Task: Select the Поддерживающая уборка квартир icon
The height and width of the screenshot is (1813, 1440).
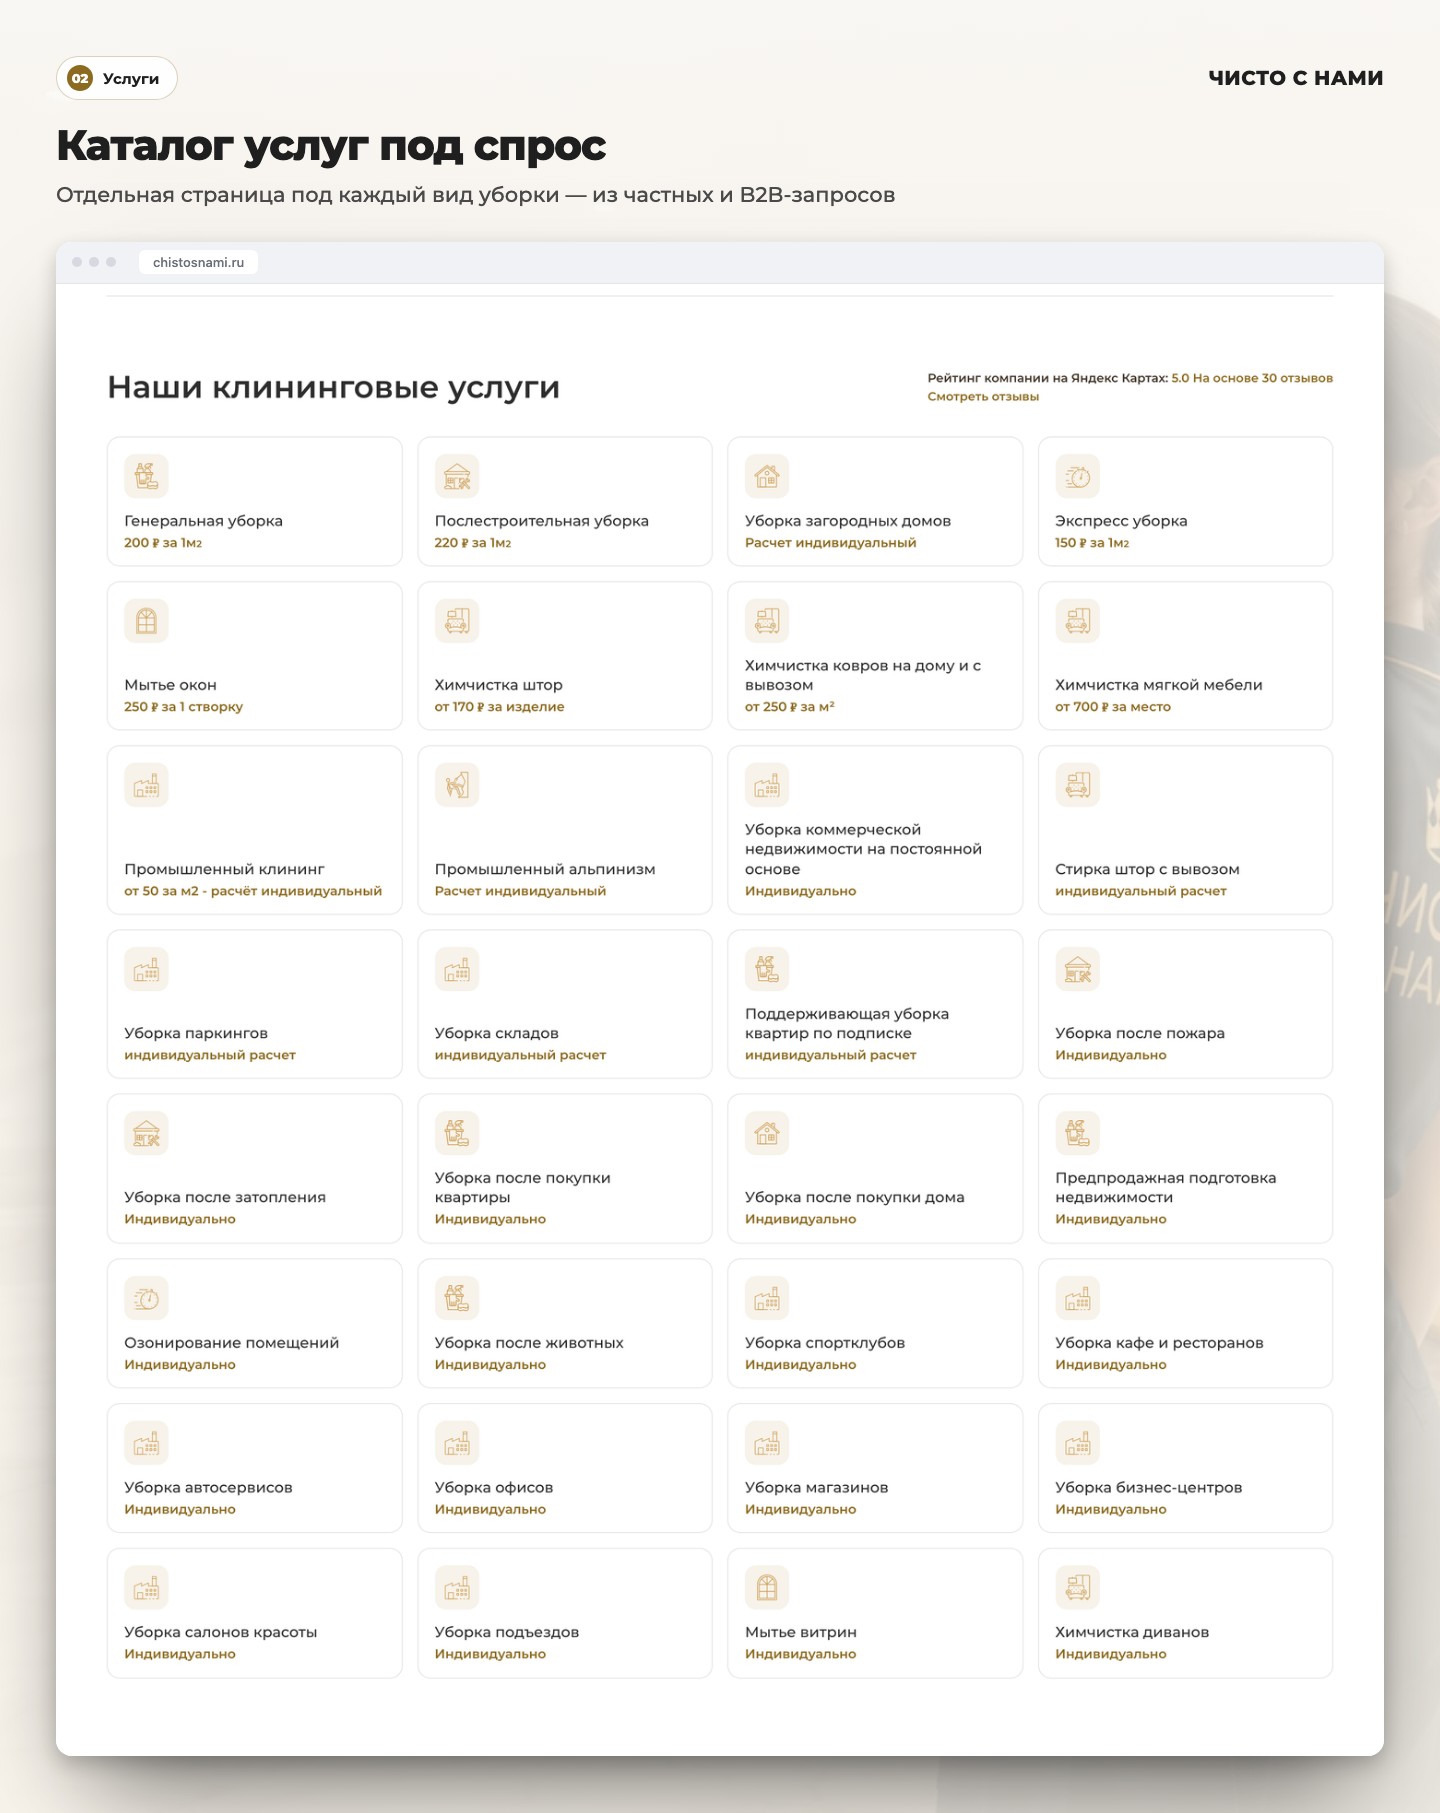Action: click(767, 969)
